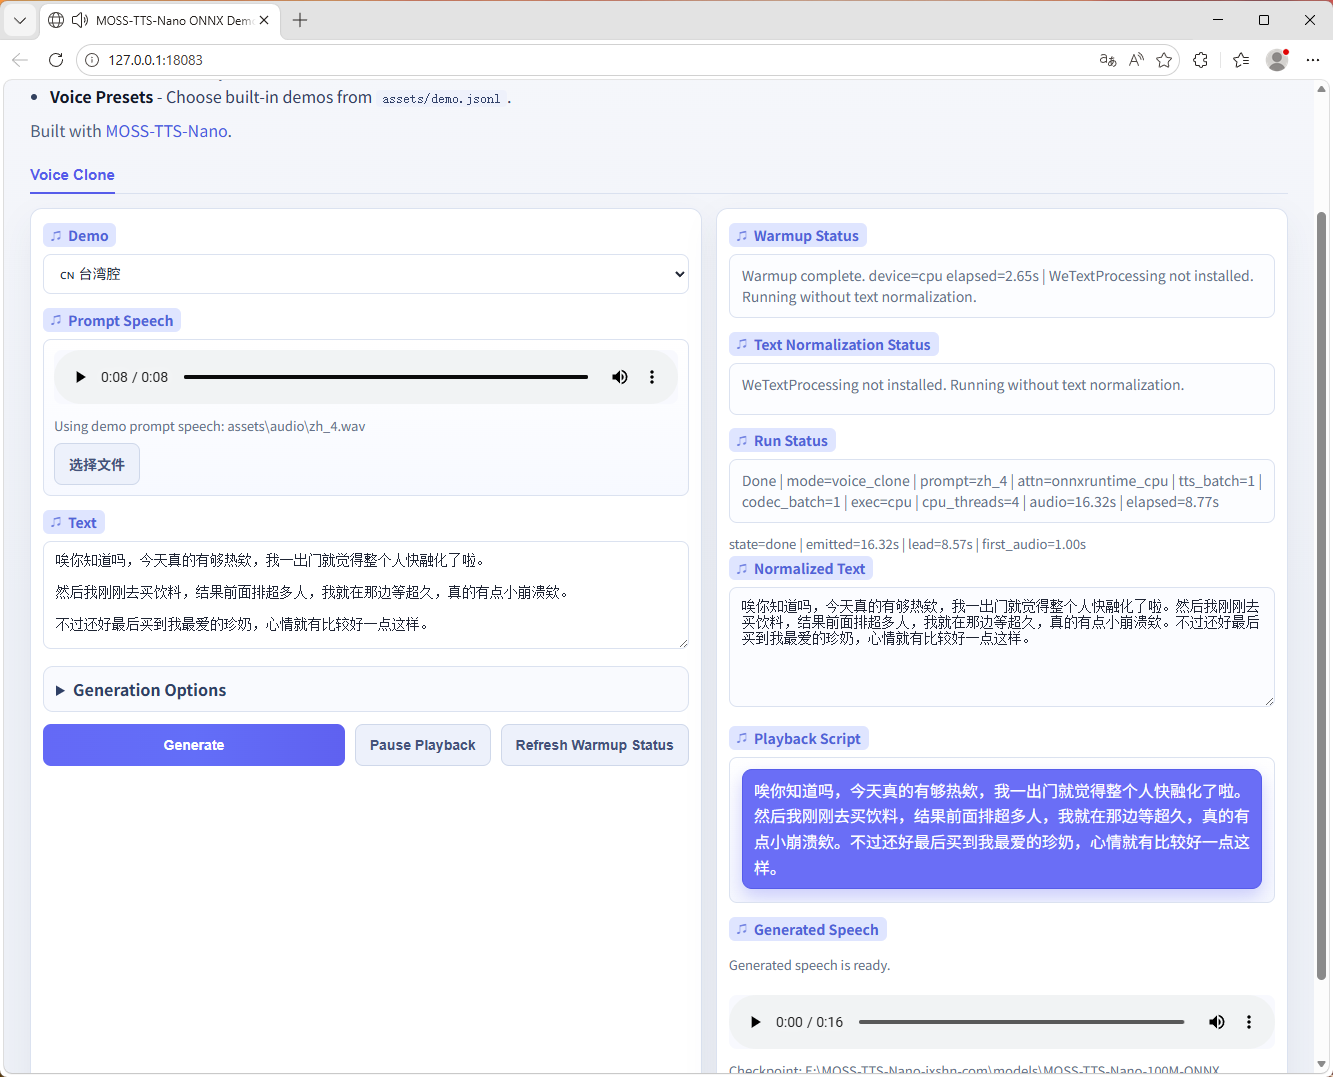The height and width of the screenshot is (1077, 1333).
Task: Open the MOSS-TTS-Nano link
Action: (x=166, y=131)
